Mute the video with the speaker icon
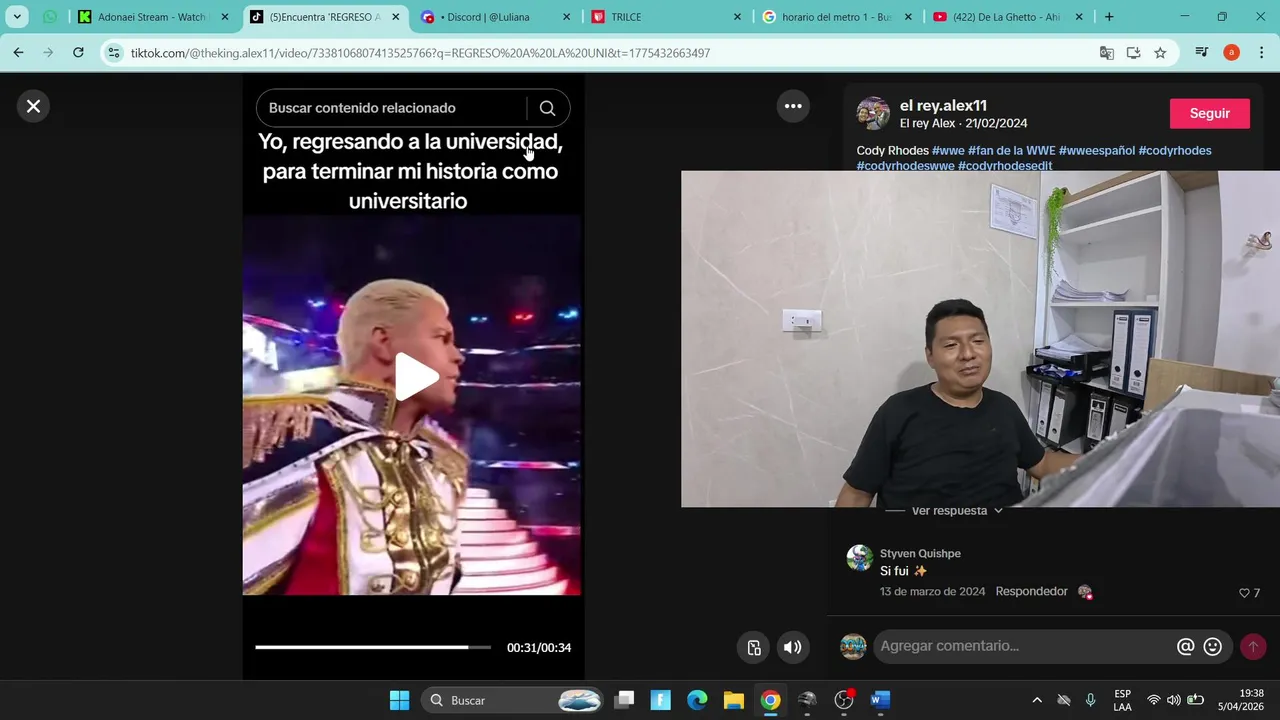This screenshot has height=720, width=1280. pos(792,647)
